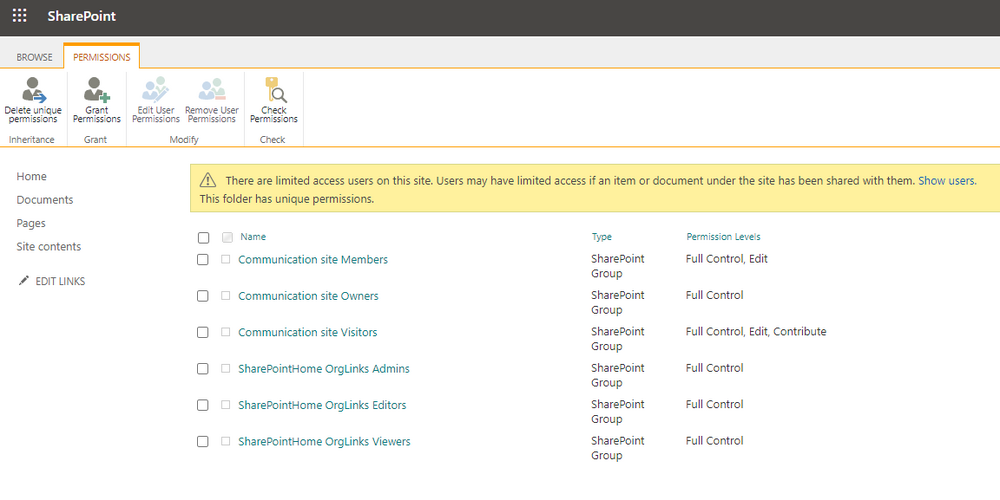The width and height of the screenshot is (1000, 500).
Task: Click 'Full Control, Edit' text in Members row
Action: tap(726, 259)
